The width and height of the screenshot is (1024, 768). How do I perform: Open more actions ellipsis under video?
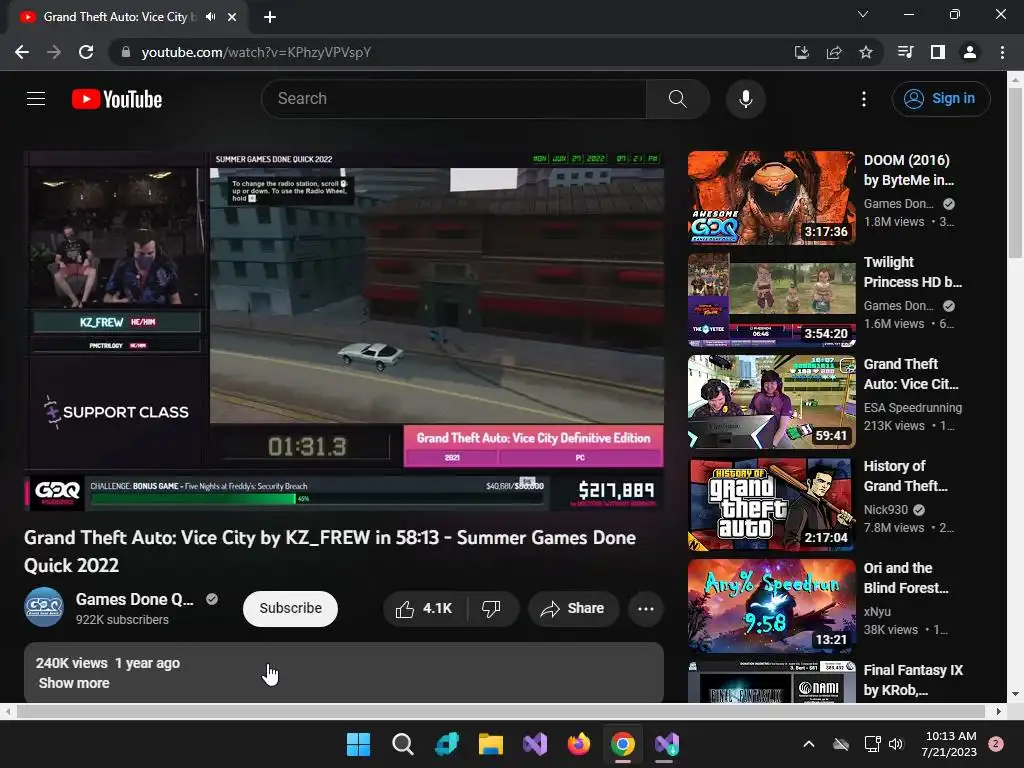click(x=646, y=609)
